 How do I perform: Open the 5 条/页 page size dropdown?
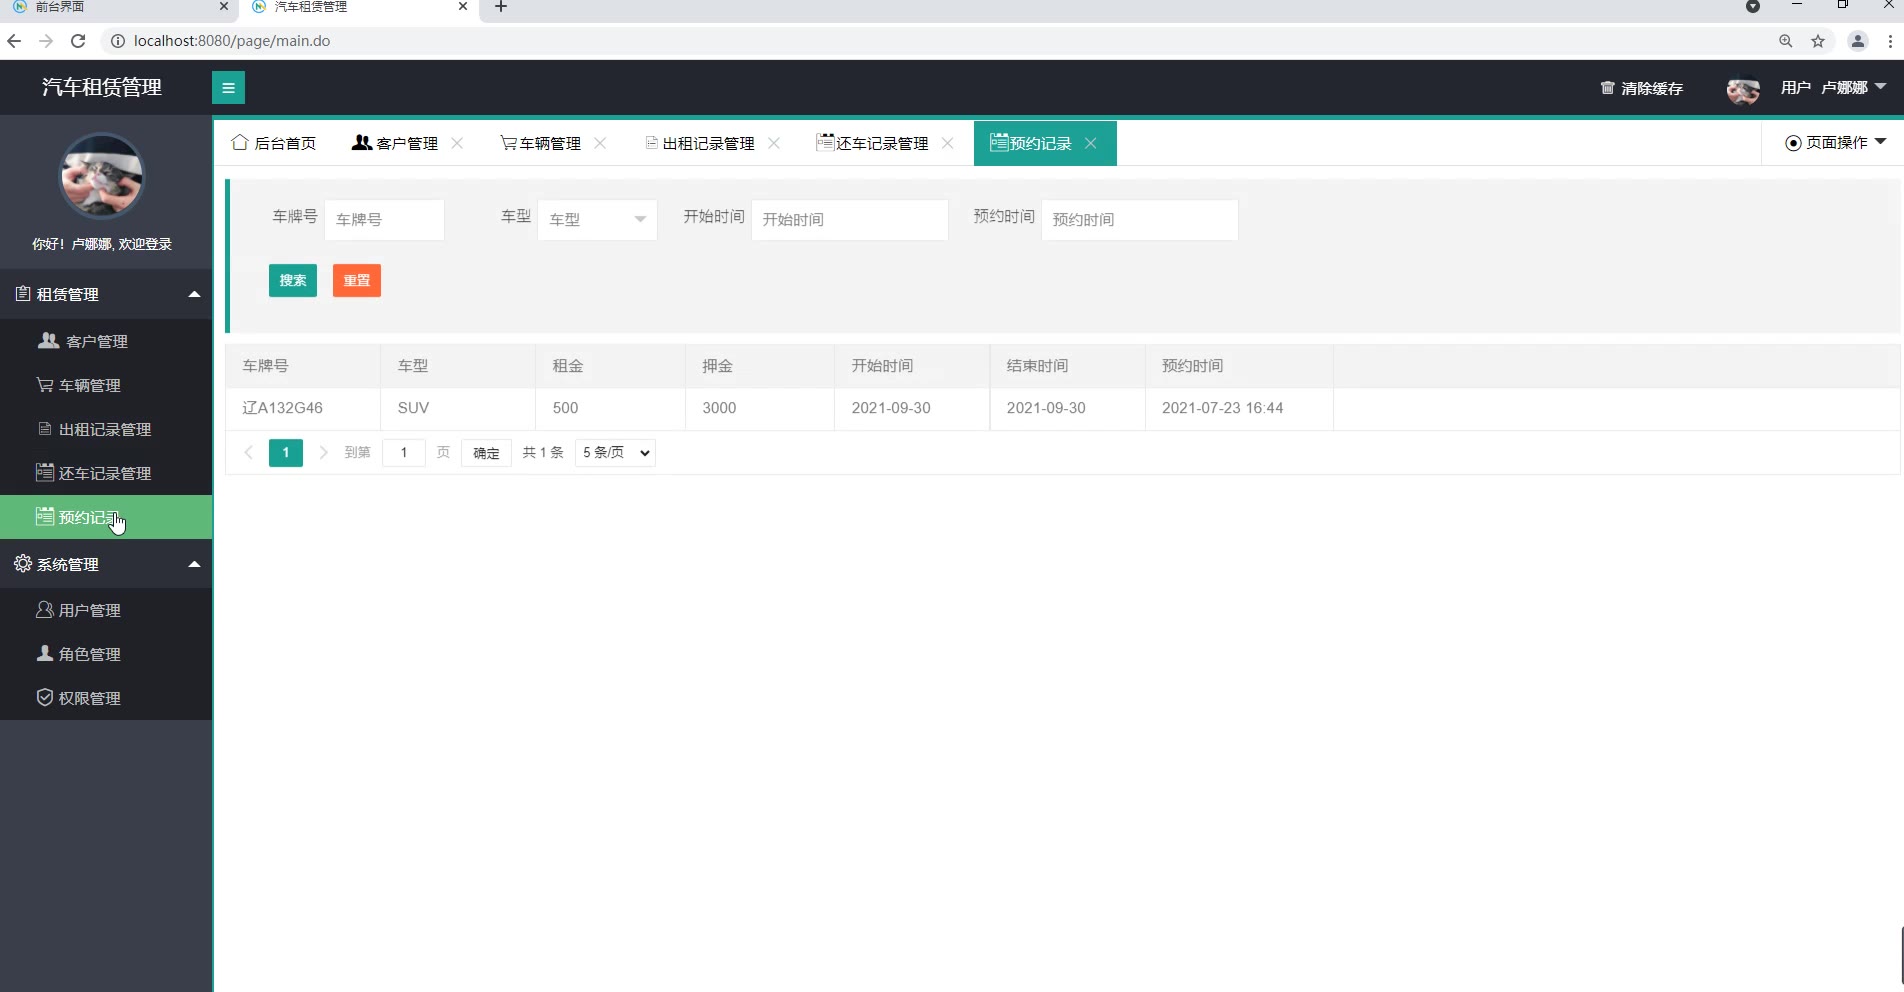[615, 453]
